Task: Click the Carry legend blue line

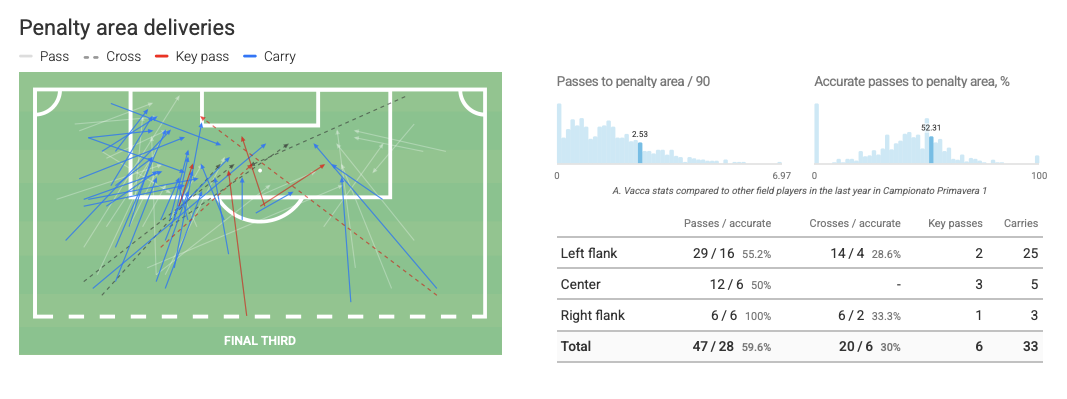Action: click(x=250, y=57)
